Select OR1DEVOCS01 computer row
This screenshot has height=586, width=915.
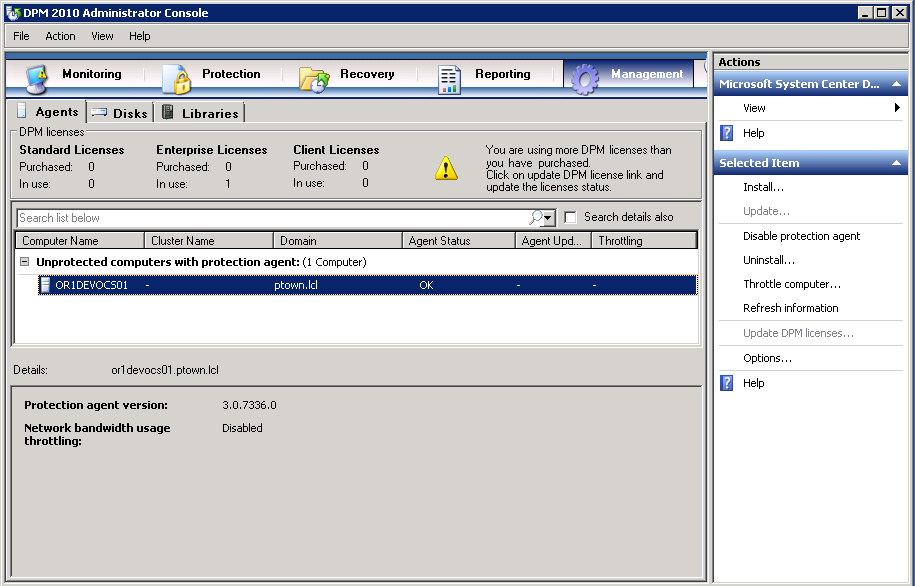pos(368,285)
